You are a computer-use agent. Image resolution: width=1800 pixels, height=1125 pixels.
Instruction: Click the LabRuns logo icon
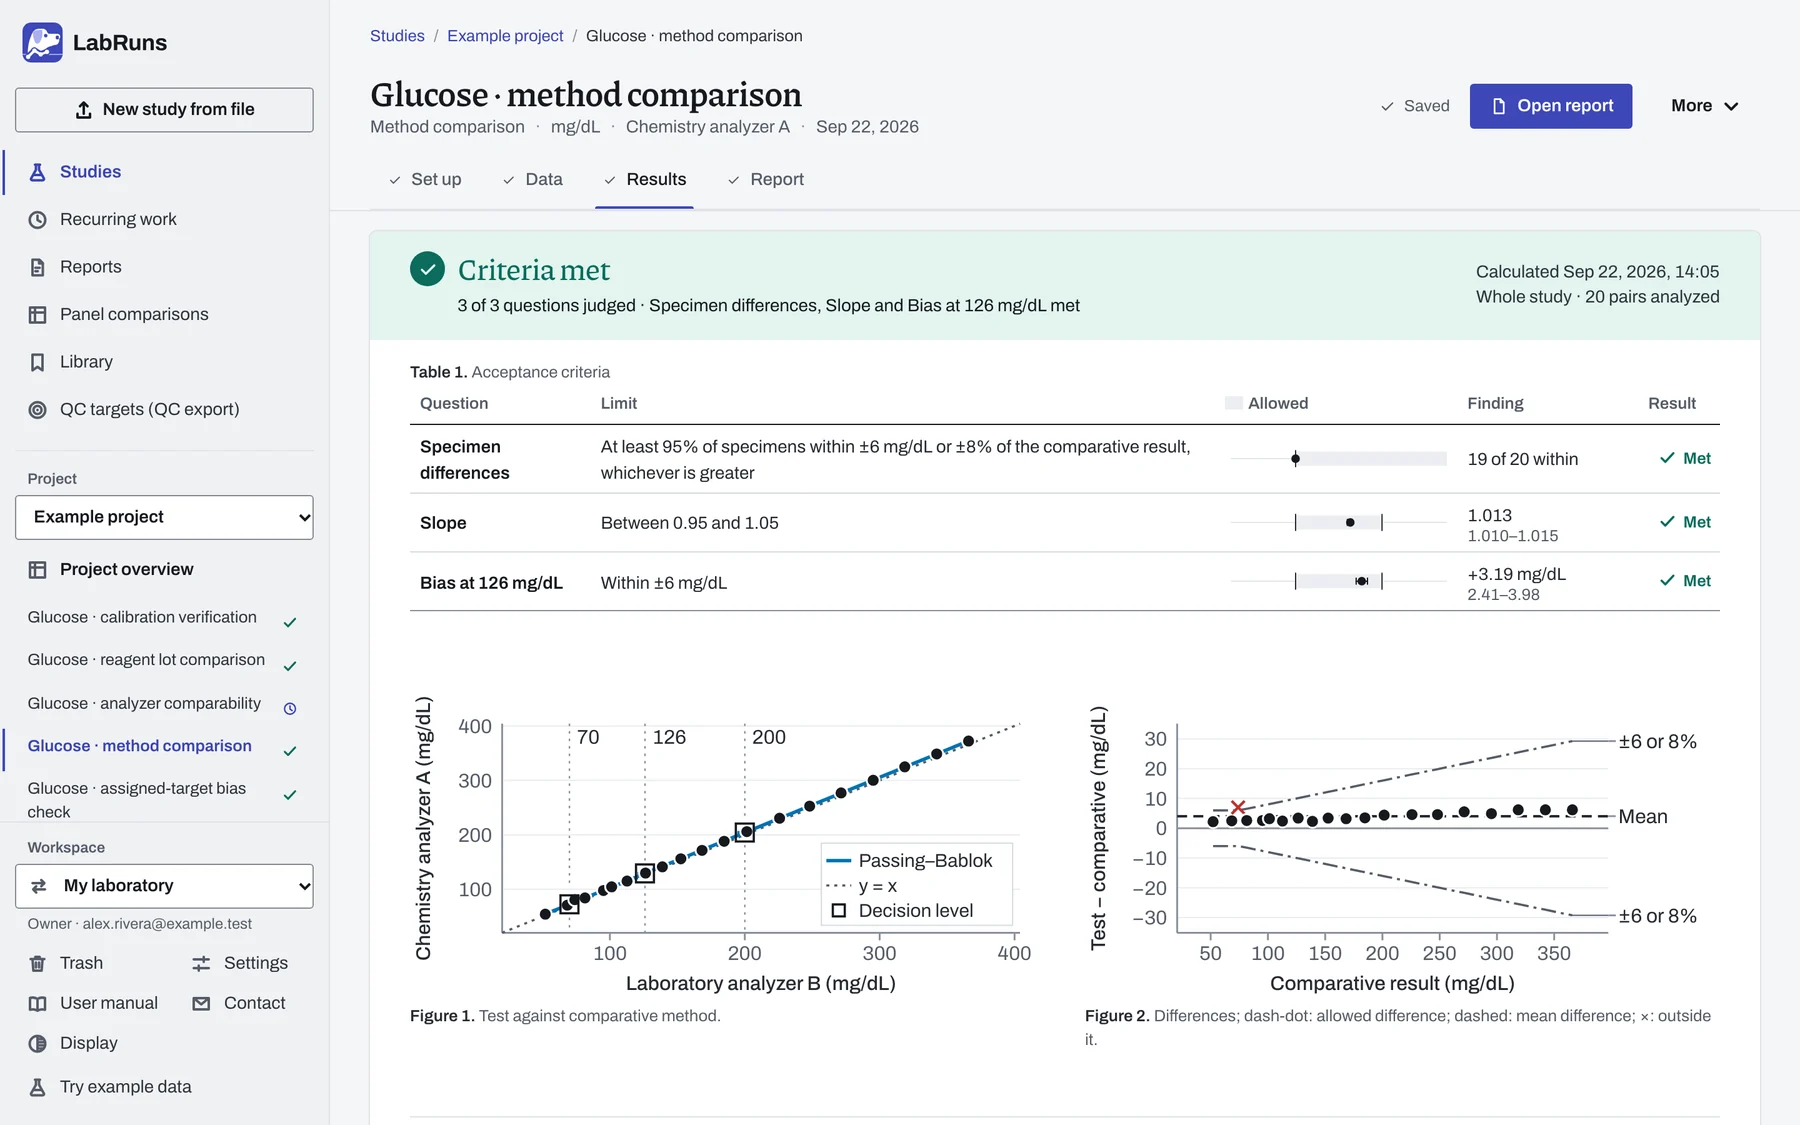42,42
